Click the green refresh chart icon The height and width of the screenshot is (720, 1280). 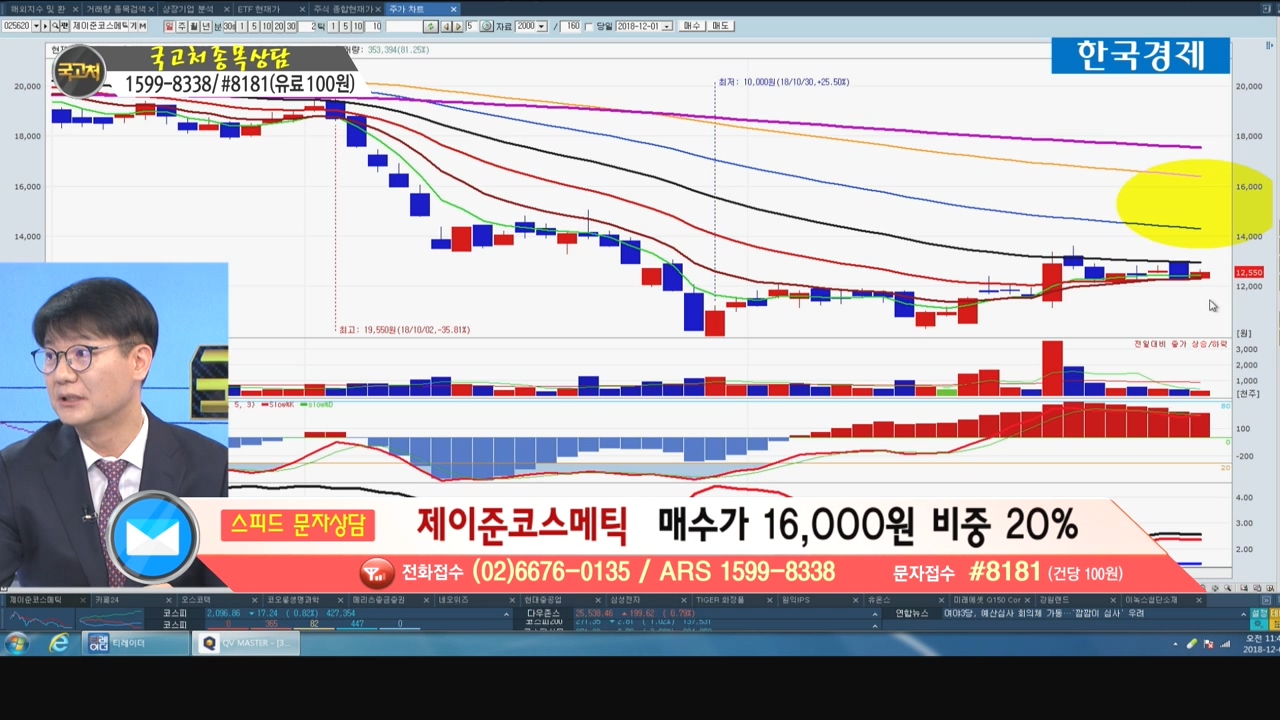pos(430,26)
